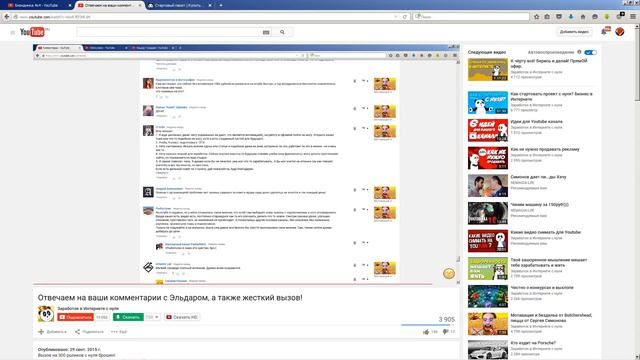
Task: Open the address bar history dropdown arrow
Action: pyautogui.click(x=396, y=17)
